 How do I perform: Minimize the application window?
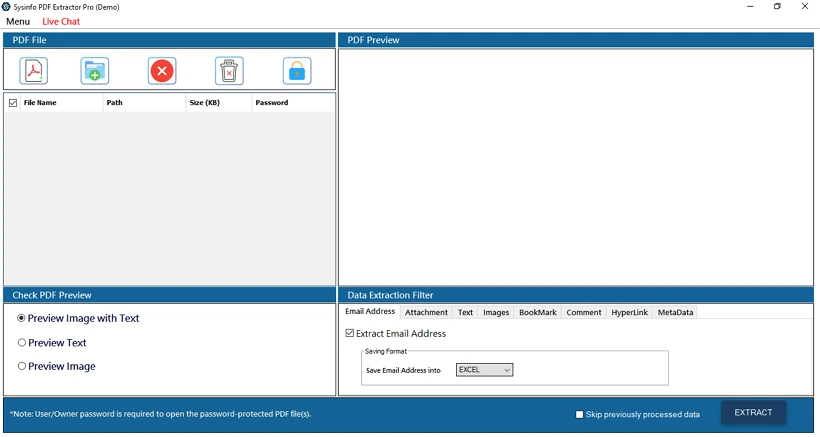tap(750, 6)
